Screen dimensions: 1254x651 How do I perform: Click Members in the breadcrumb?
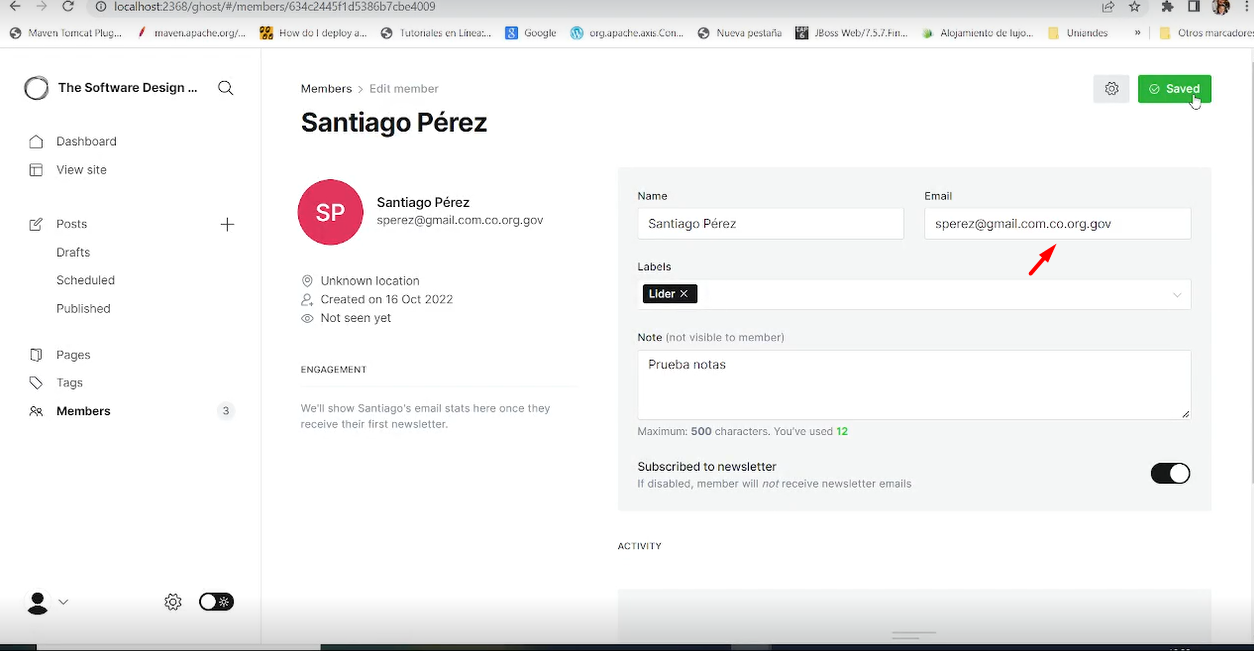click(326, 88)
